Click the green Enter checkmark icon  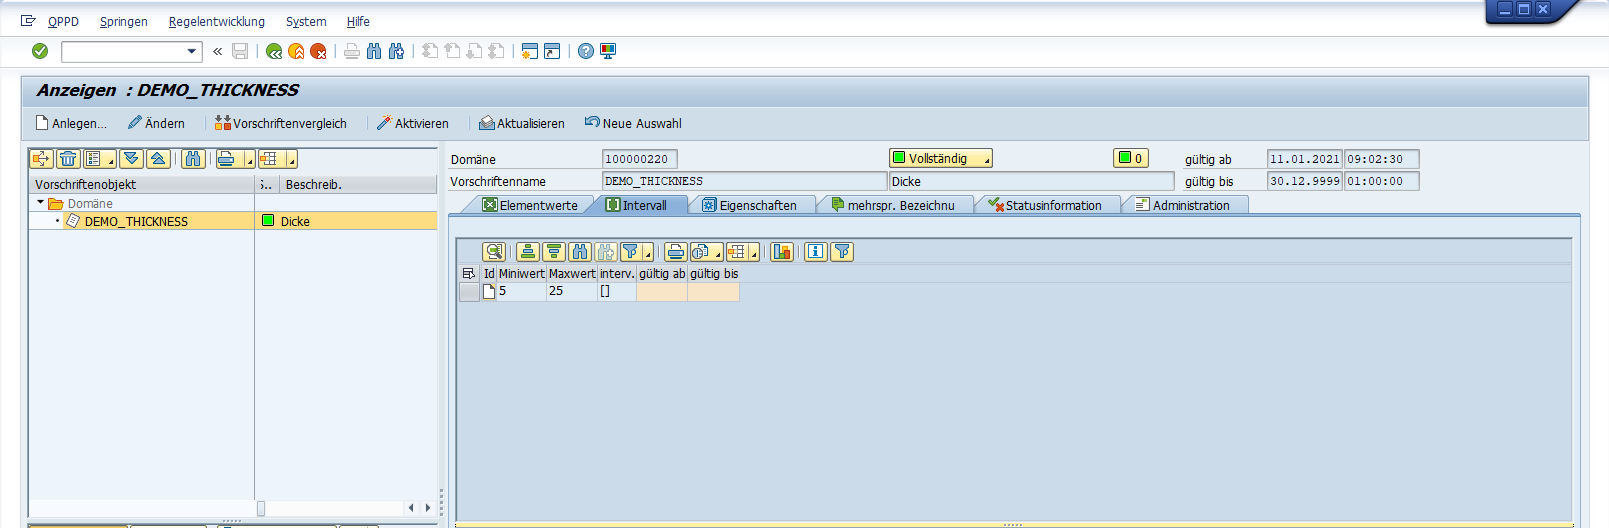(40, 51)
